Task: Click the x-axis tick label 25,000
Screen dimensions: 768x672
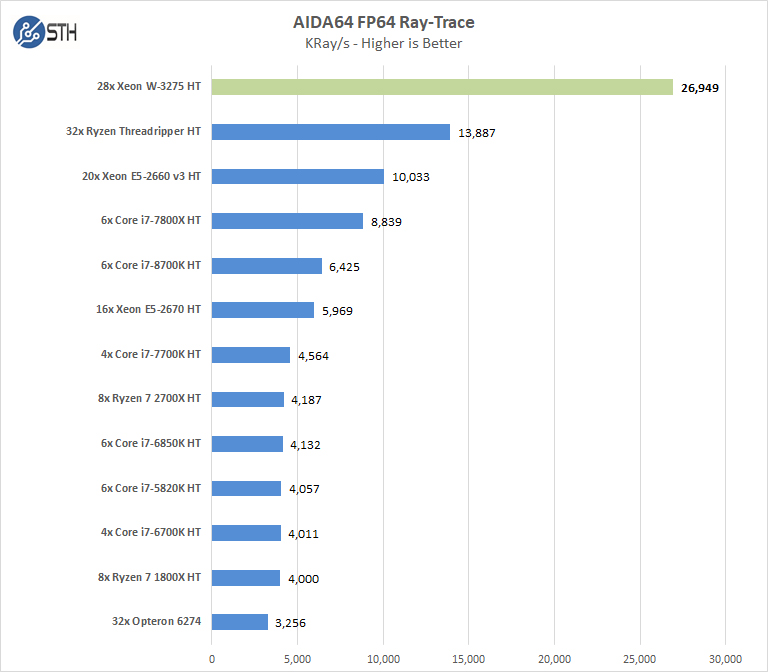Action: (640, 660)
